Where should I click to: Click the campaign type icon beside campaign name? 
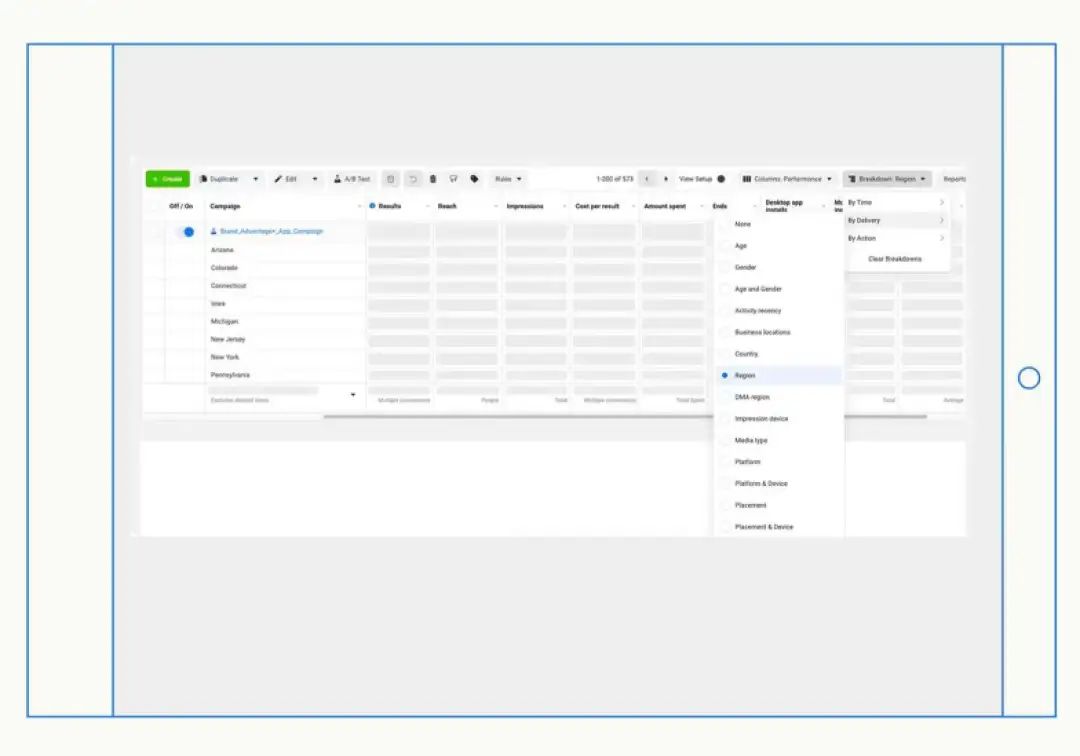(x=214, y=231)
